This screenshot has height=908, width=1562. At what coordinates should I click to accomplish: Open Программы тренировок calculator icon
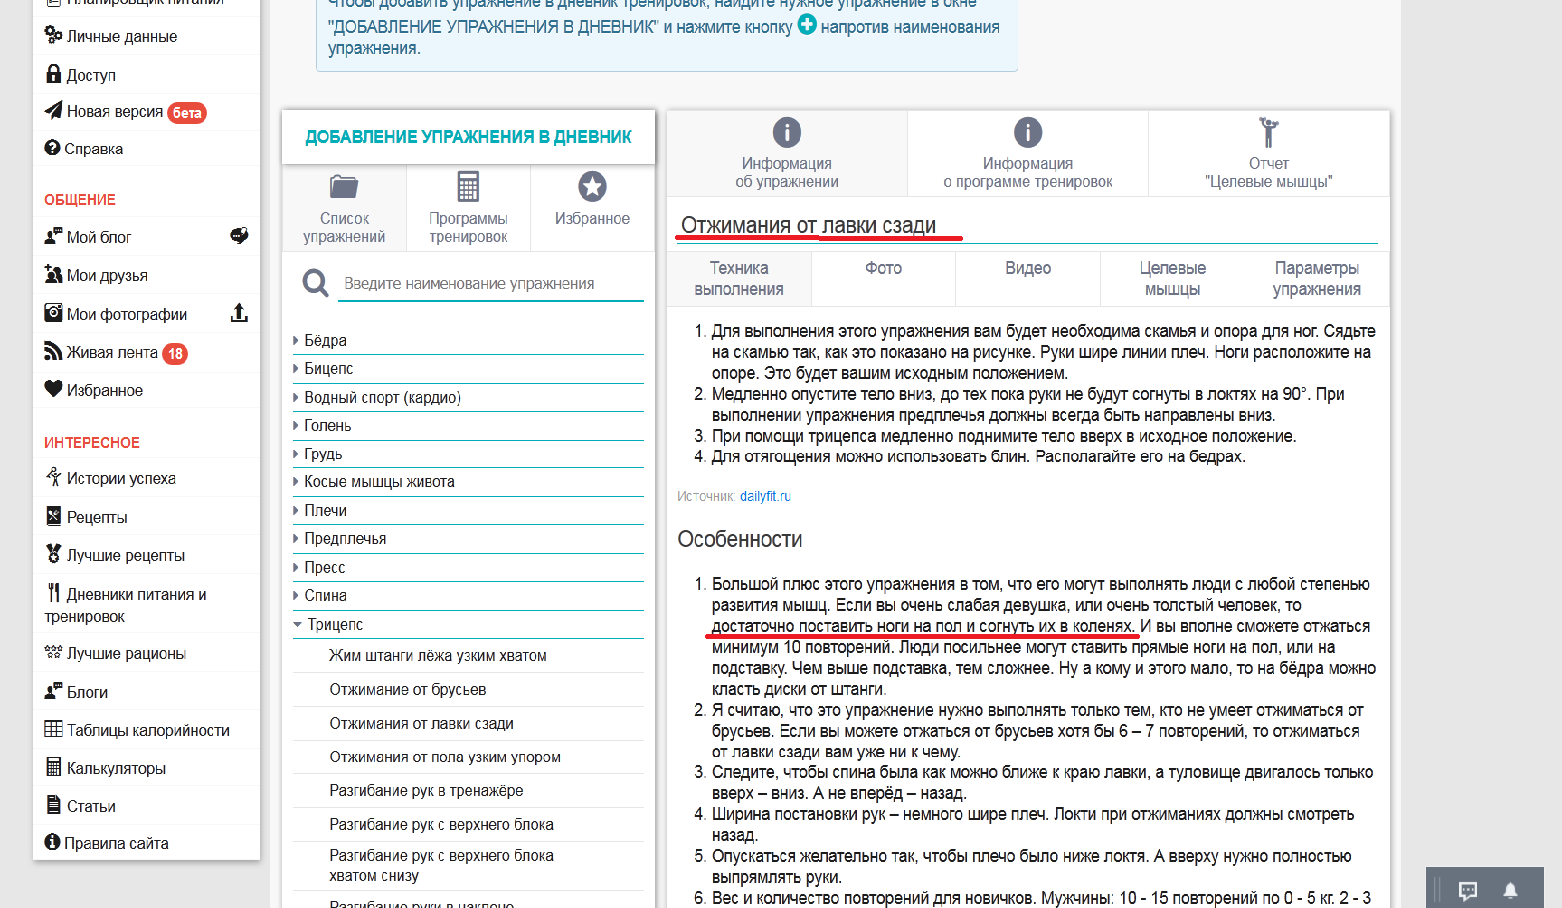(x=468, y=187)
